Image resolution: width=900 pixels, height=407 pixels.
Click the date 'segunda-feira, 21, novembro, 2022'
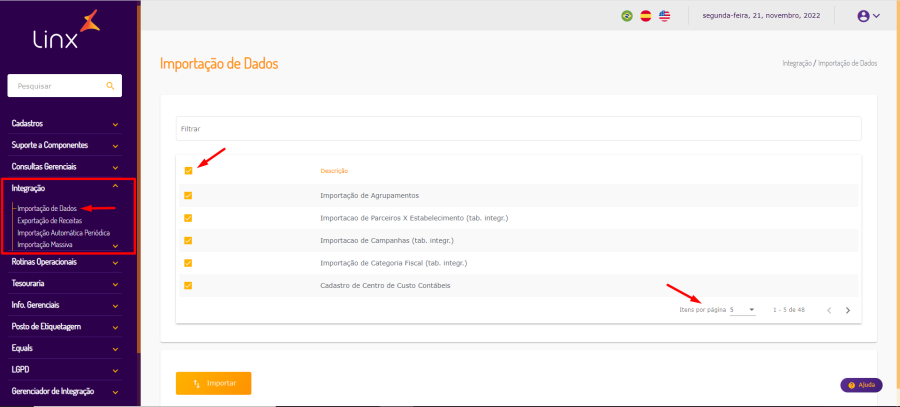(761, 16)
